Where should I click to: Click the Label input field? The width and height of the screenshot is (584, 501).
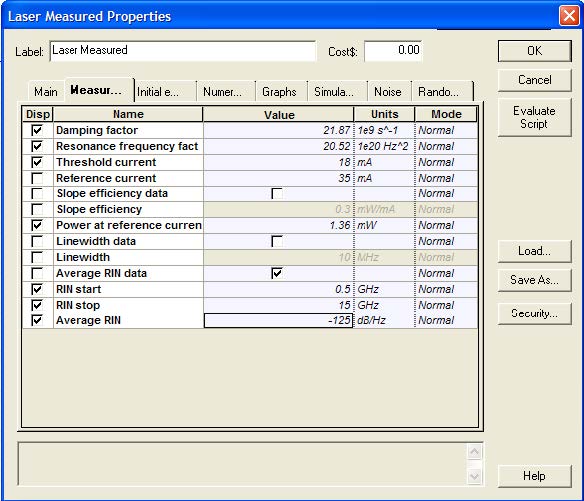pyautogui.click(x=182, y=51)
